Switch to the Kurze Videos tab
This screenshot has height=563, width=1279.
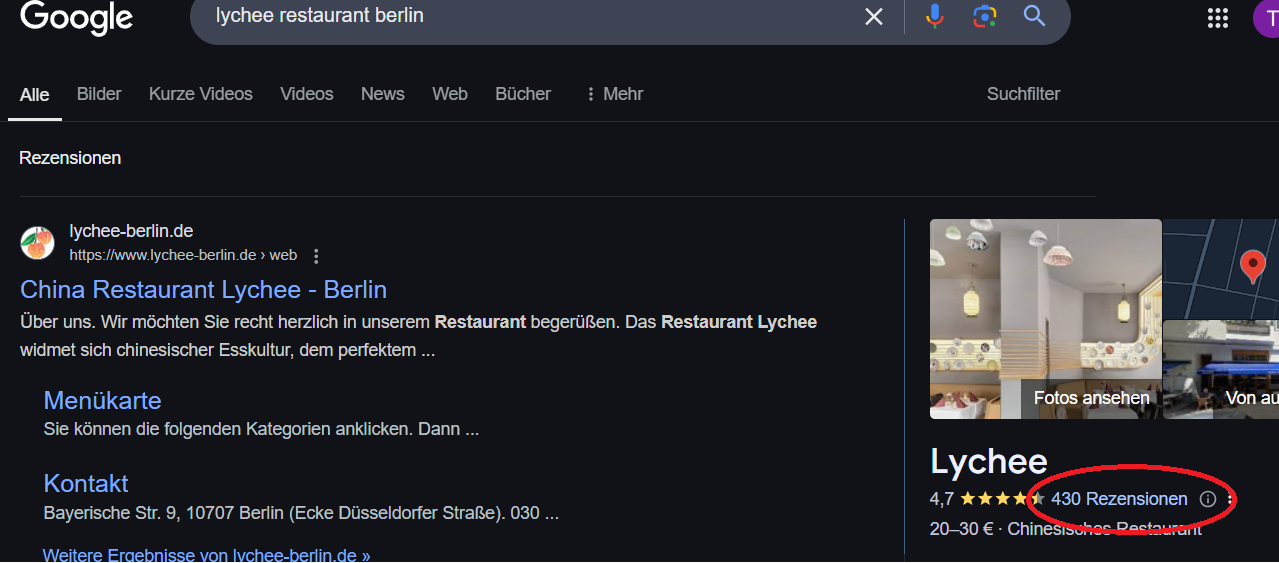pyautogui.click(x=201, y=94)
